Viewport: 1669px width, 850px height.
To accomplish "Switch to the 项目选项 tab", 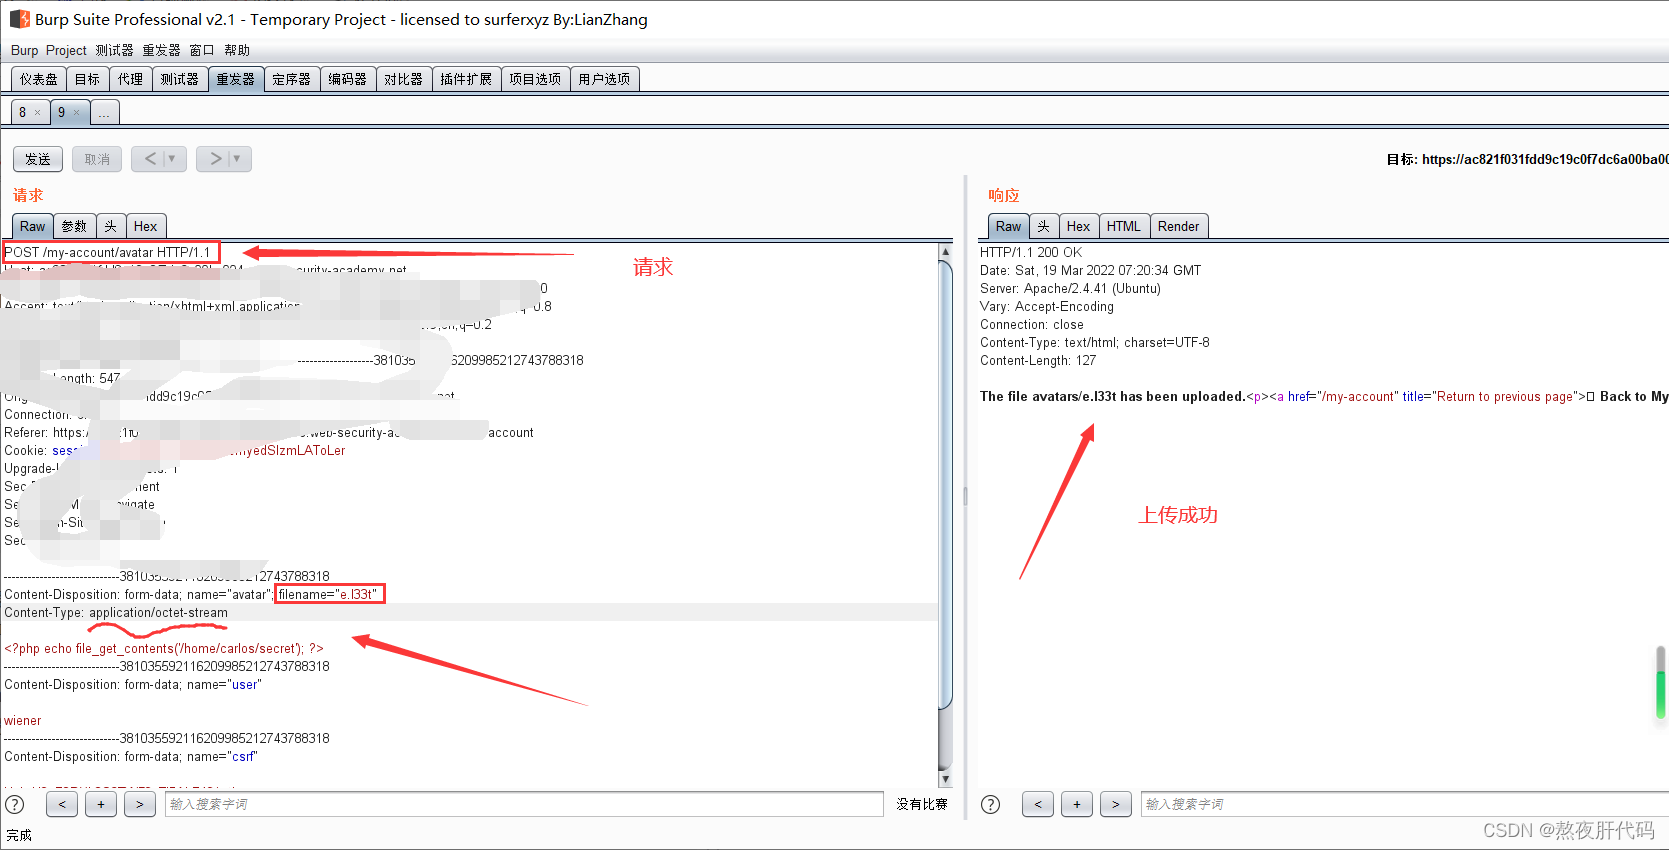I will click(535, 79).
